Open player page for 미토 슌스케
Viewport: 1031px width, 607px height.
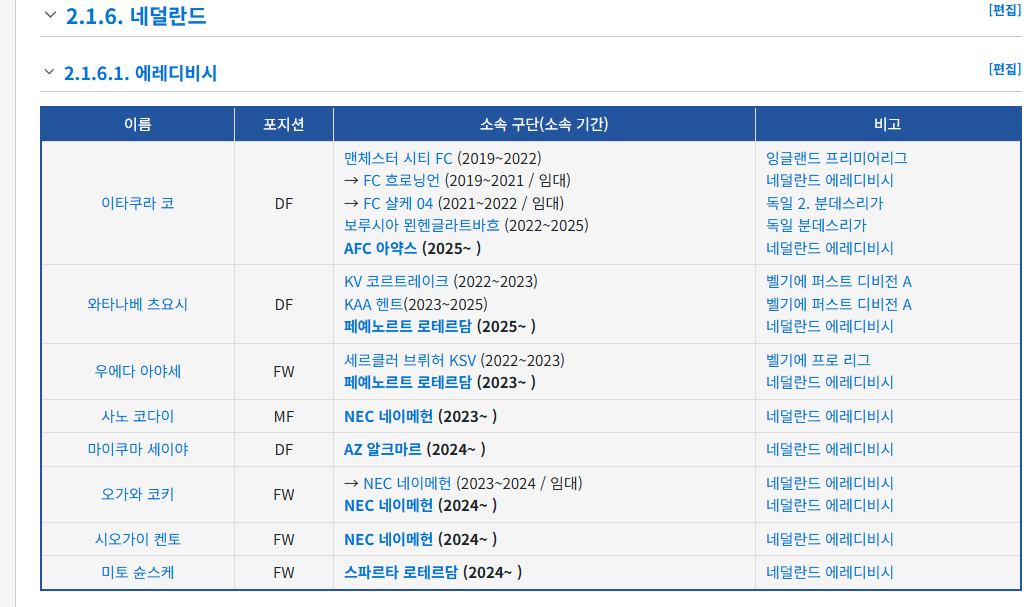coord(137,573)
